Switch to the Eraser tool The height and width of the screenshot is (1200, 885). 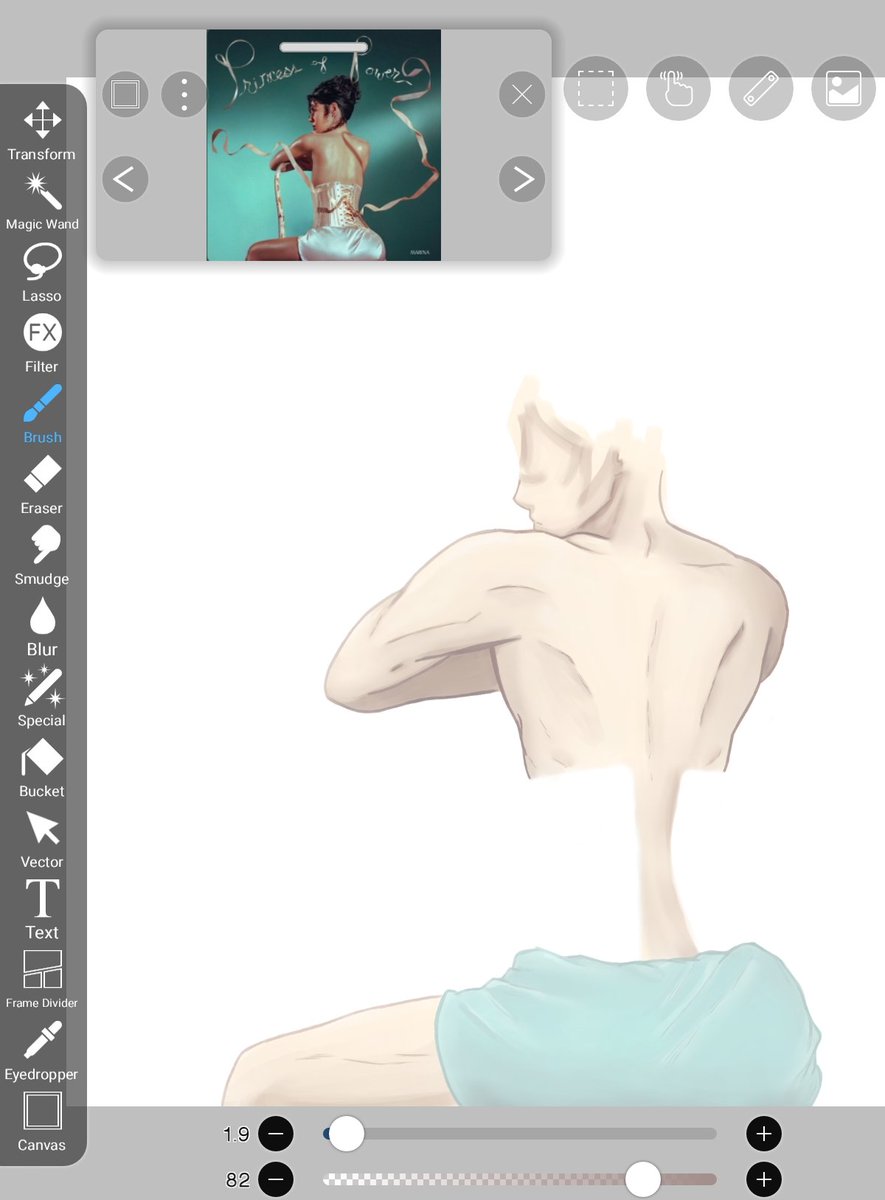pyautogui.click(x=41, y=474)
